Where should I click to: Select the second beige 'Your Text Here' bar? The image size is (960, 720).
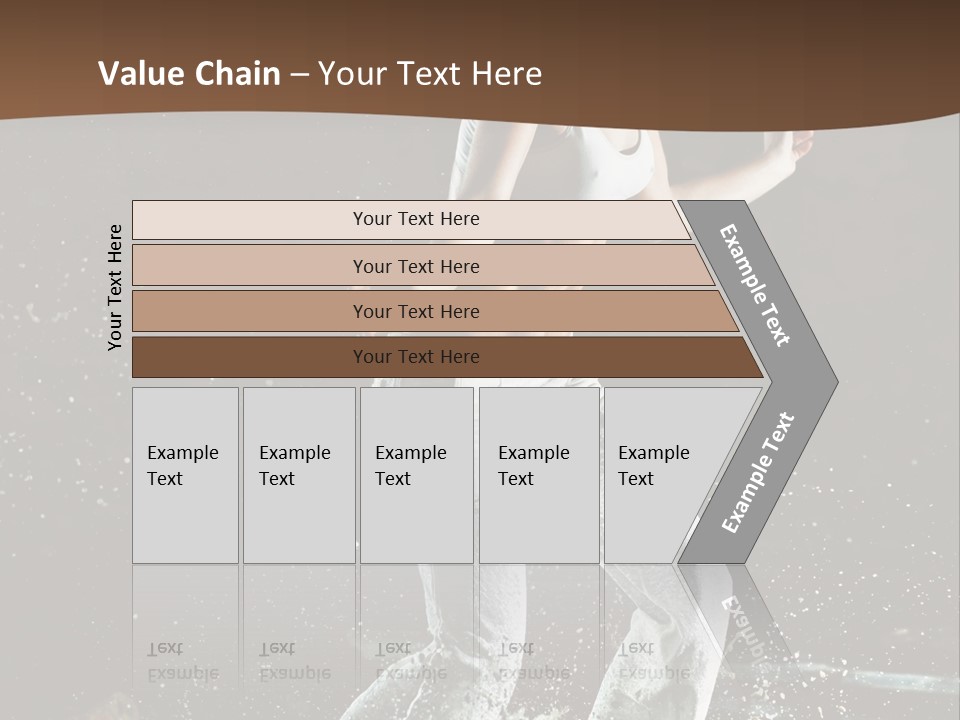pyautogui.click(x=423, y=265)
